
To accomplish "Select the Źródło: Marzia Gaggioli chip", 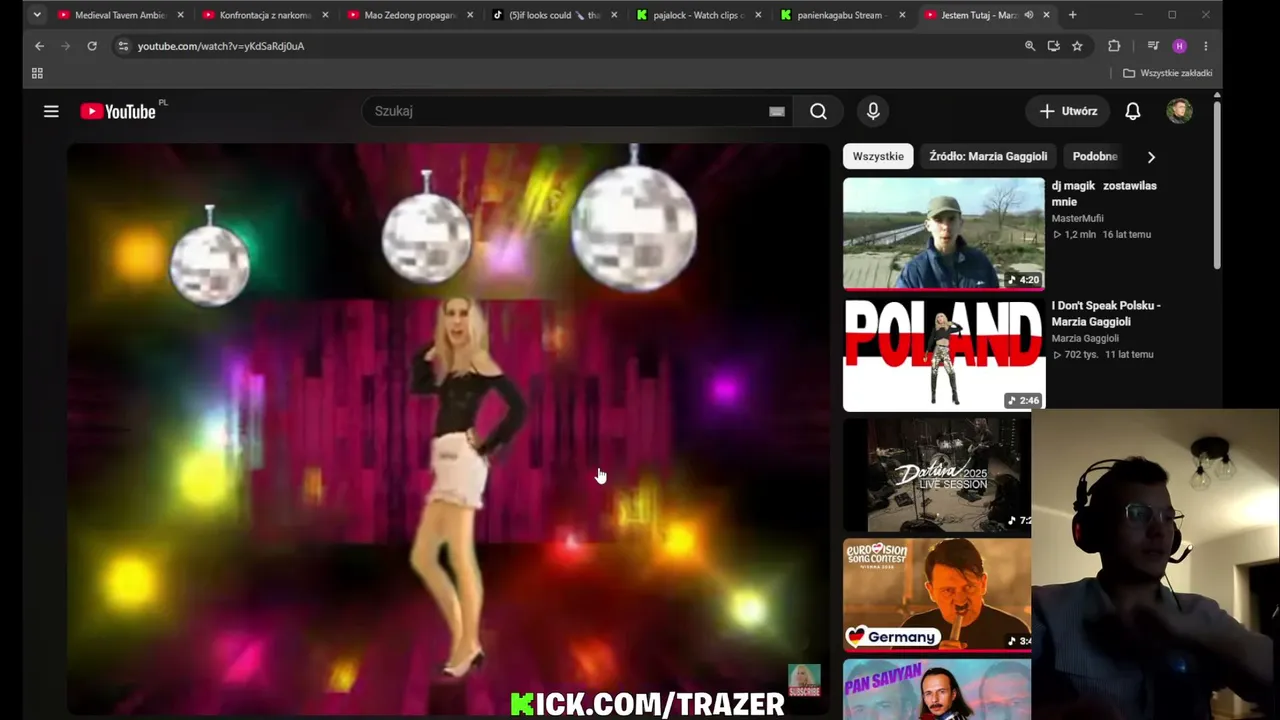I will [988, 156].
